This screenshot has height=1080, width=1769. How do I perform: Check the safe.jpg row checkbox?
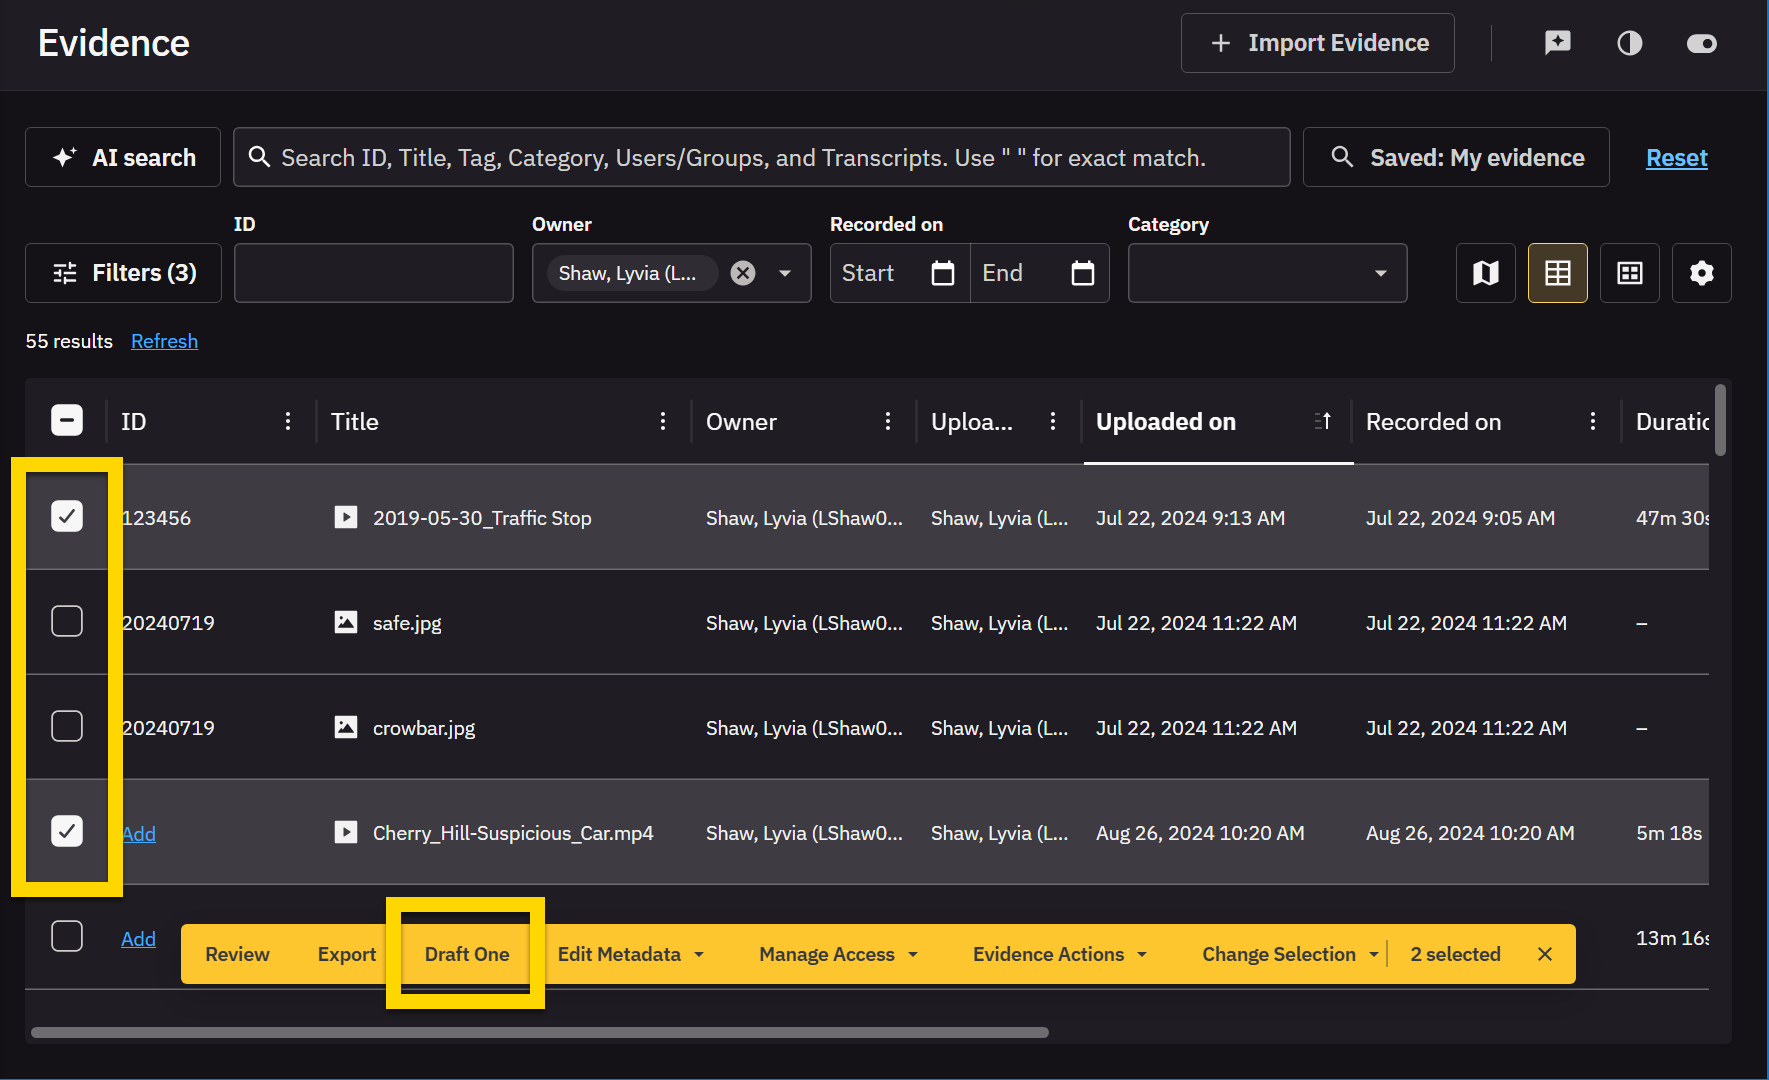click(x=67, y=622)
